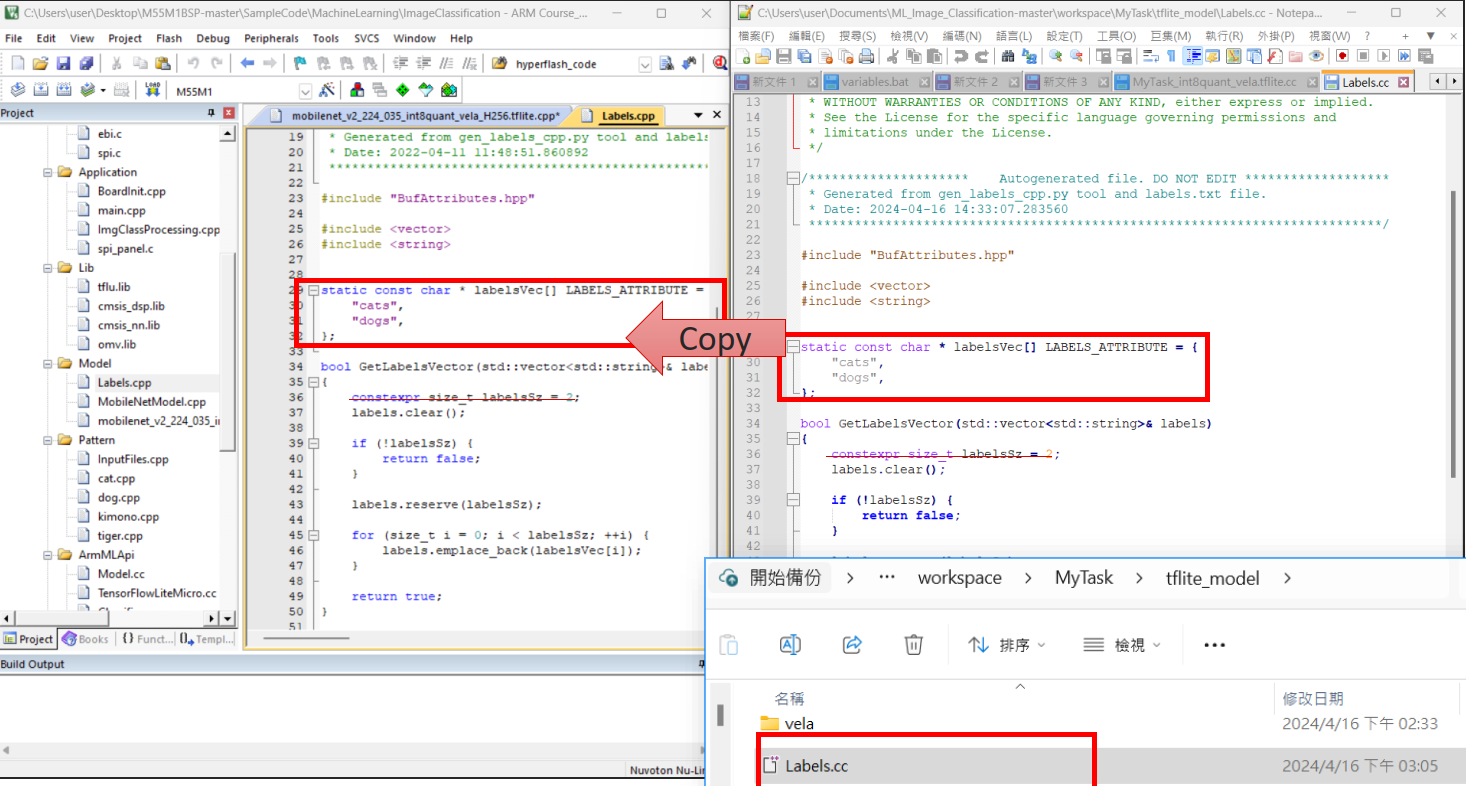This screenshot has width=1466, height=786.
Task: Click MyTask in the Explorer breadcrumb path
Action: (1083, 578)
